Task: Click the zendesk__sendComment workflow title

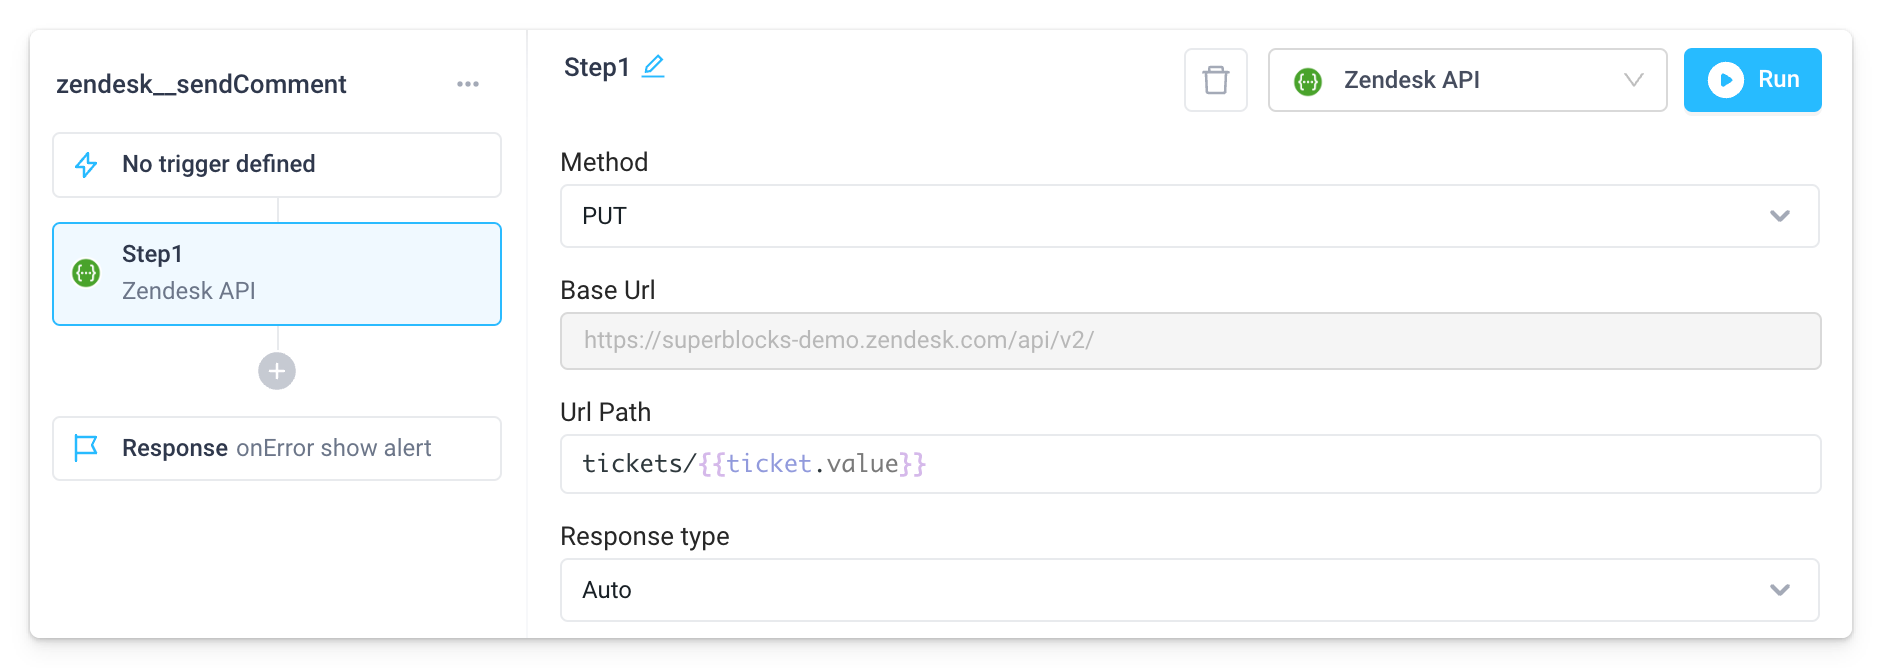Action: click(x=201, y=84)
